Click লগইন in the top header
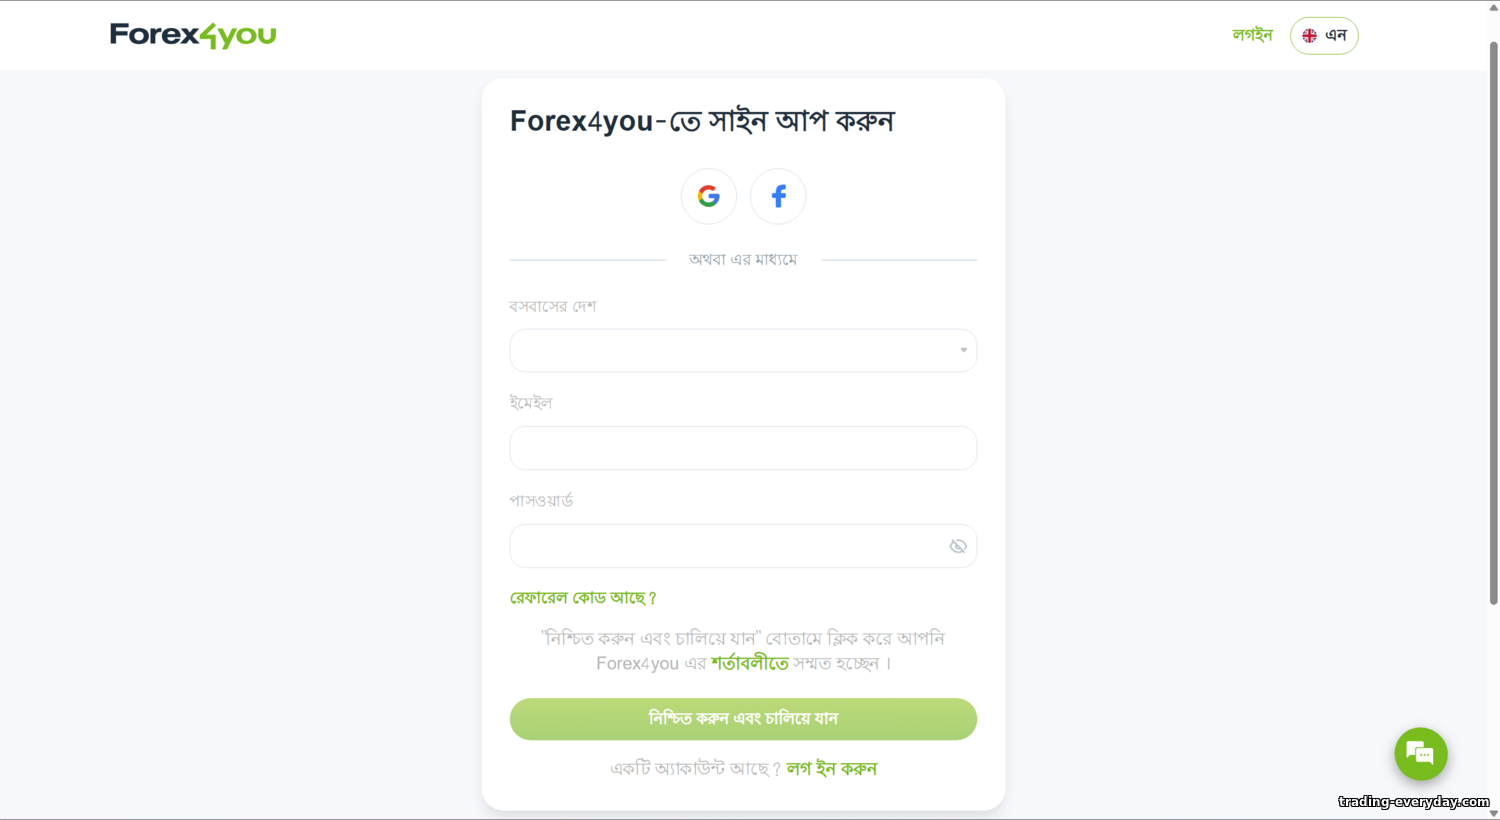Viewport: 1500px width, 820px height. (x=1252, y=35)
